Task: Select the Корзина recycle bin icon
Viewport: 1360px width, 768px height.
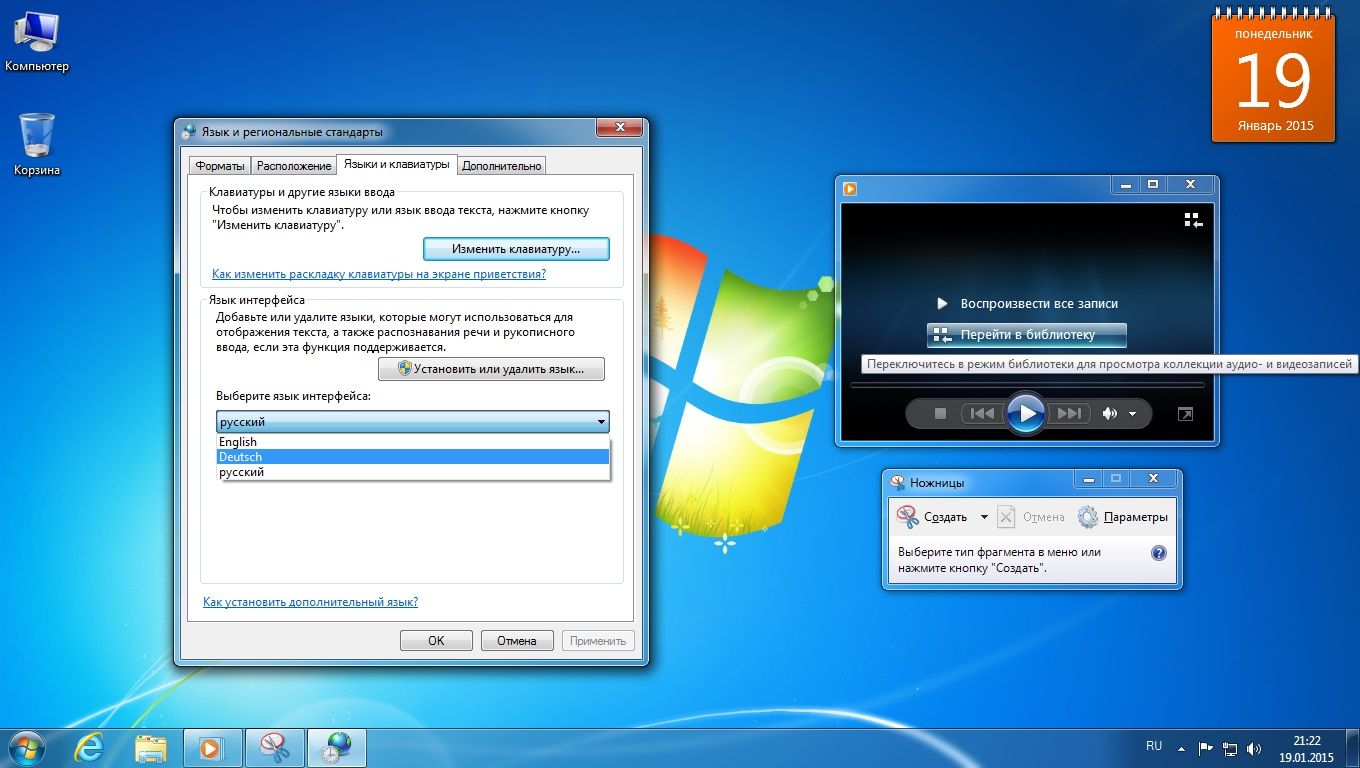Action: point(37,144)
